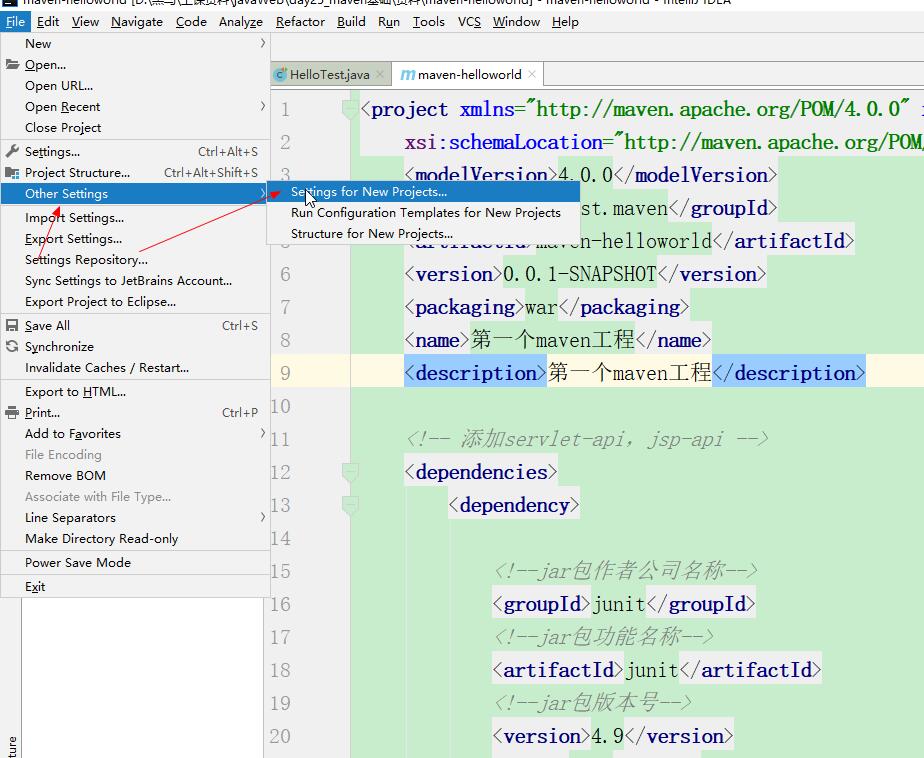The height and width of the screenshot is (758, 924).
Task: Click line number 16 in gutter
Action: [x=280, y=604]
